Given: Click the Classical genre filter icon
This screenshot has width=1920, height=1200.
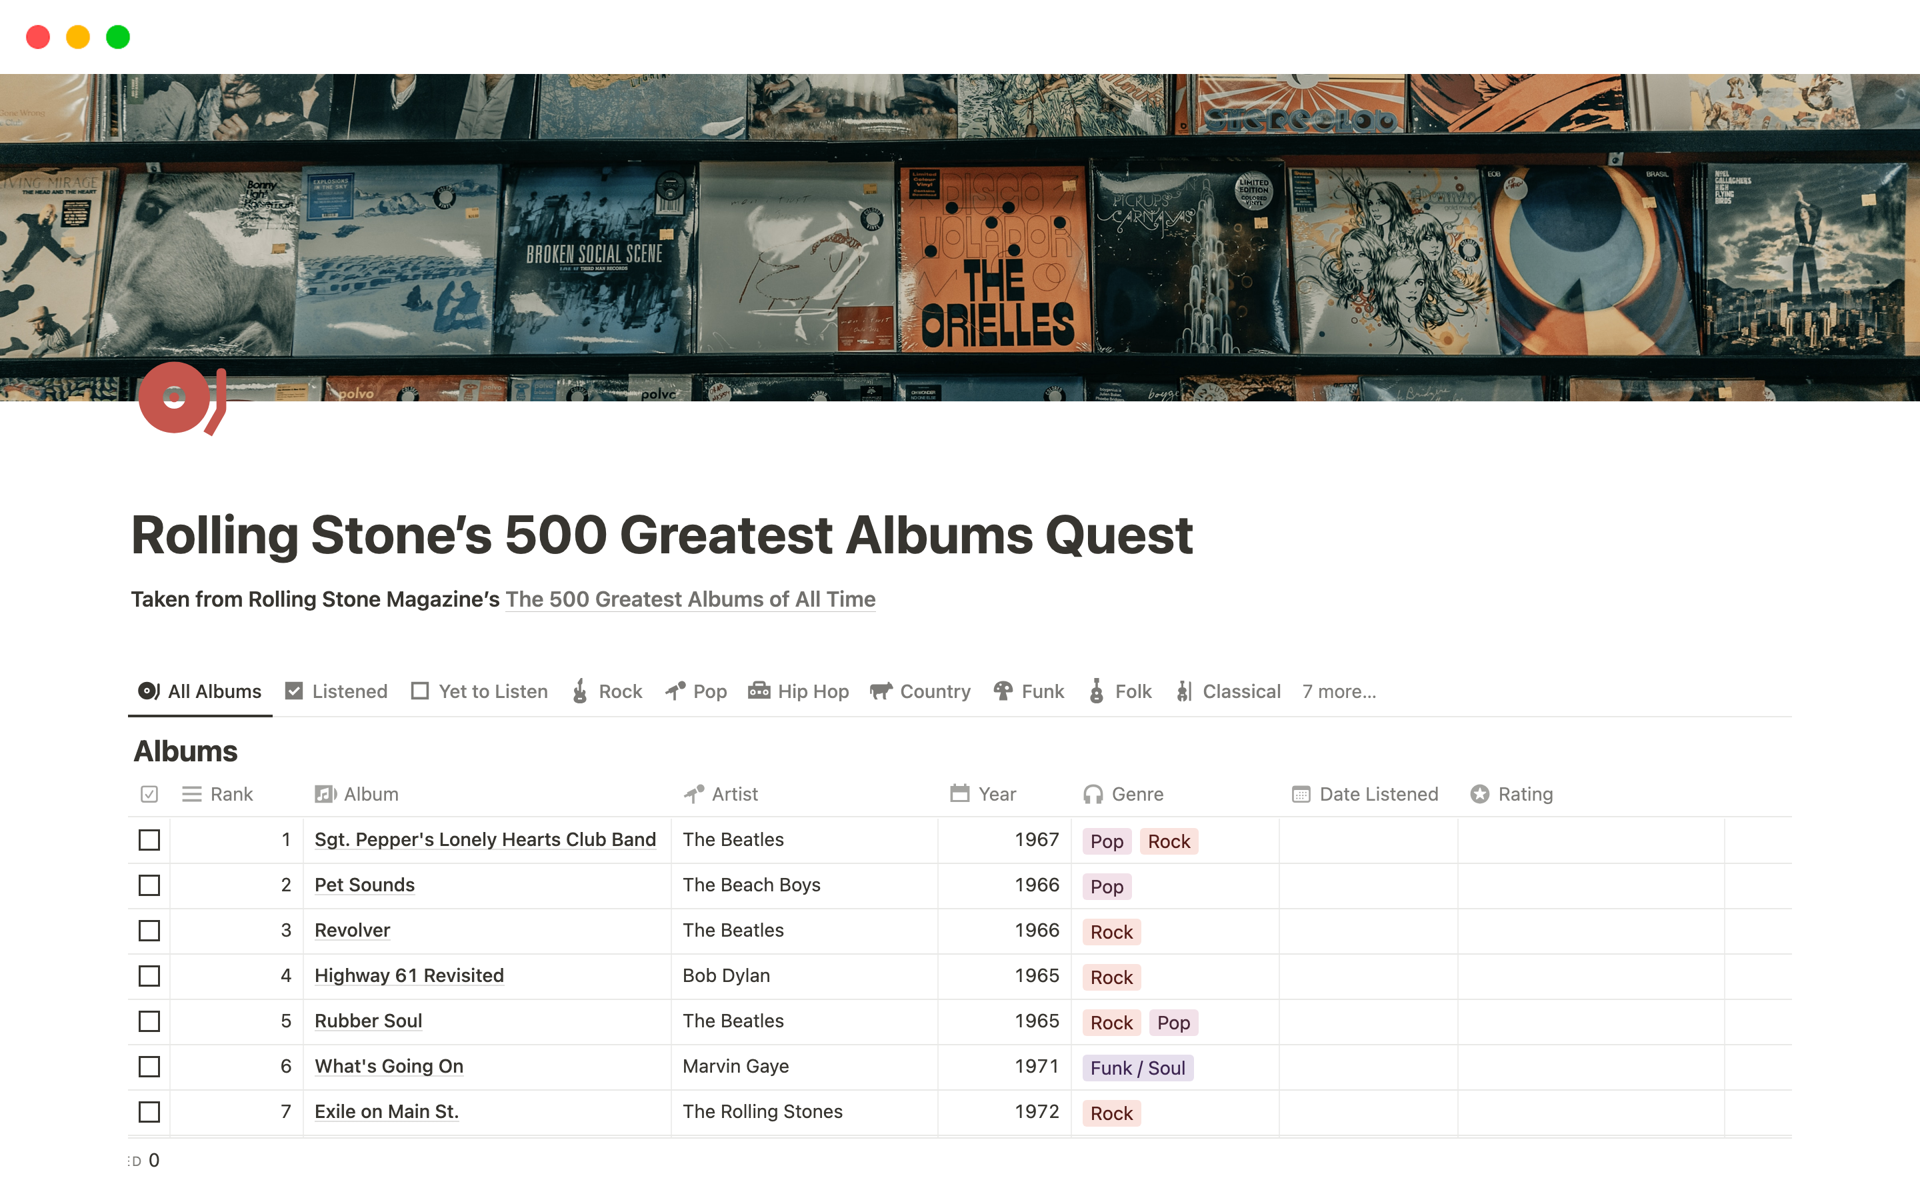Looking at the screenshot, I should pos(1182,690).
